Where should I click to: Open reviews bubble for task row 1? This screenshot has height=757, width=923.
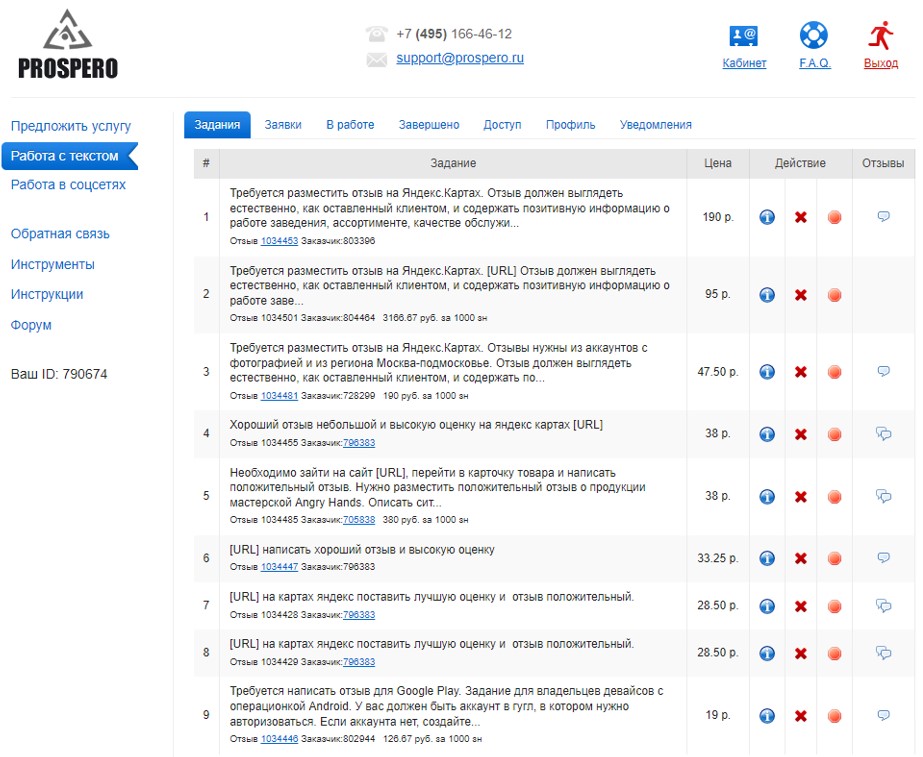pyautogui.click(x=883, y=217)
